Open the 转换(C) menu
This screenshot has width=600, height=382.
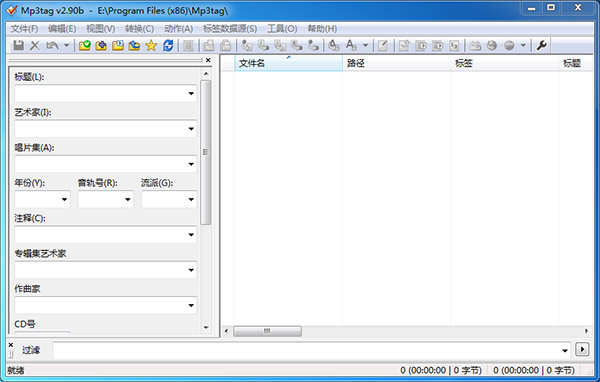[140, 29]
